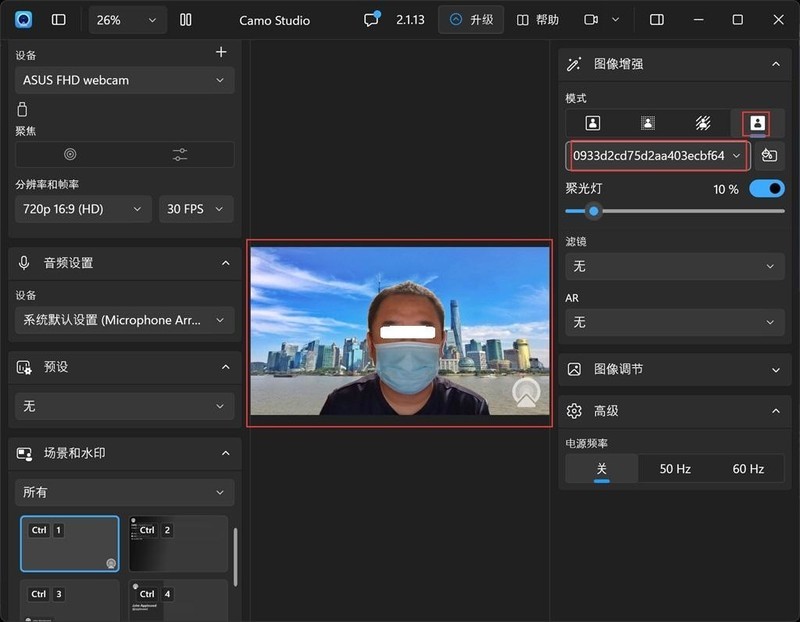Click the plus icon to add device
This screenshot has height=622, width=800.
coord(221,52)
